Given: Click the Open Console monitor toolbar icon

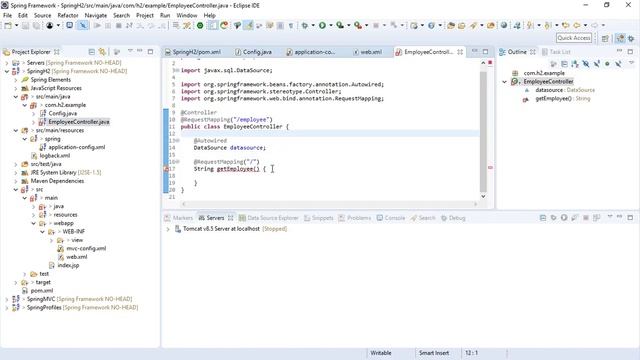Looking at the screenshot, I should coord(70,25).
